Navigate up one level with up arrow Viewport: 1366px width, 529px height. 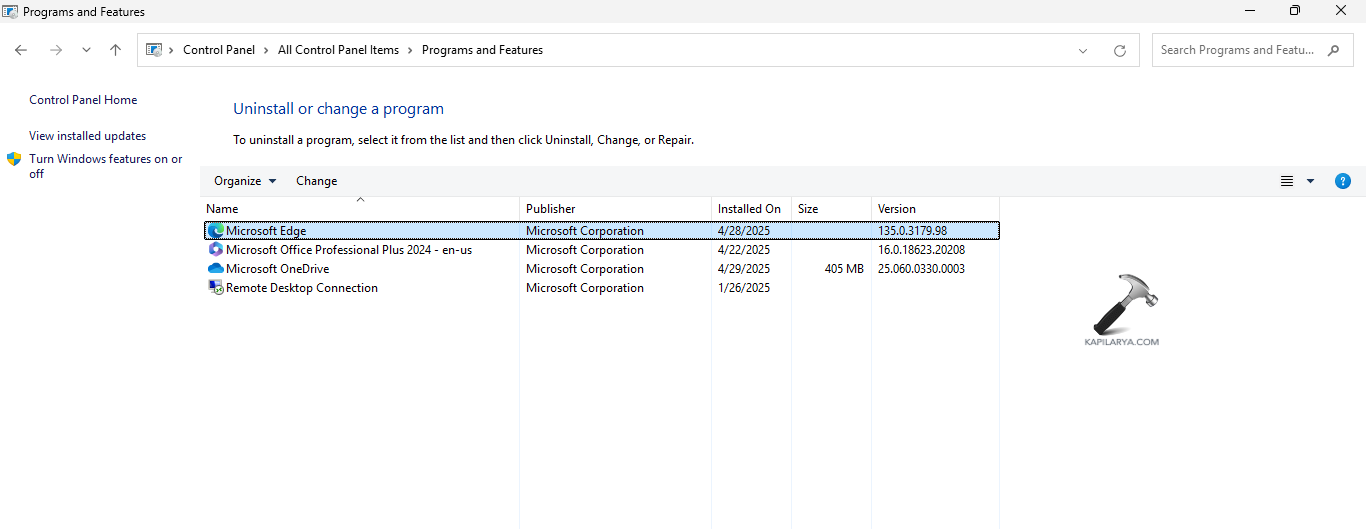tap(116, 50)
